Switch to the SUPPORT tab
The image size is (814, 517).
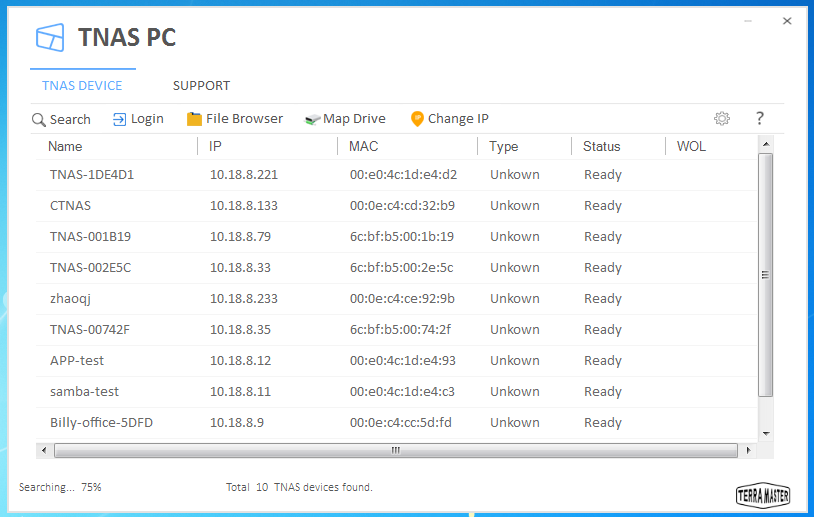(201, 86)
